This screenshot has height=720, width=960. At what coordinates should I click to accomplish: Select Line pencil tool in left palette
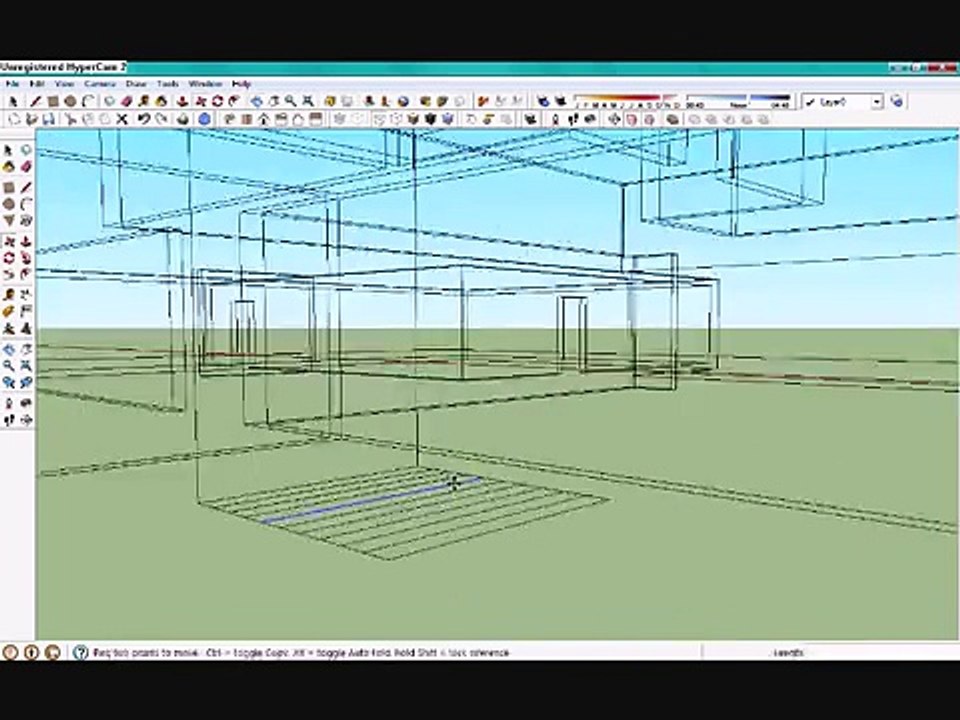(x=26, y=187)
